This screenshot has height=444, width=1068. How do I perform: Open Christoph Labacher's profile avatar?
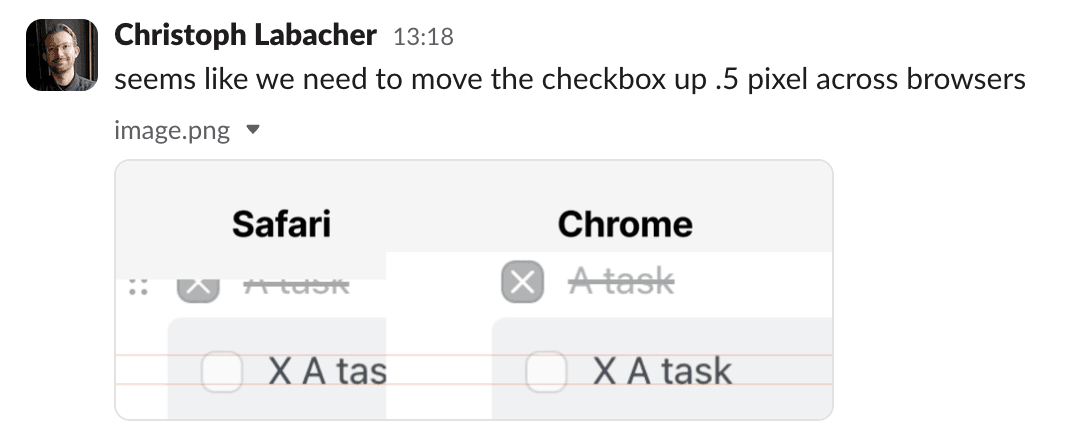(62, 55)
